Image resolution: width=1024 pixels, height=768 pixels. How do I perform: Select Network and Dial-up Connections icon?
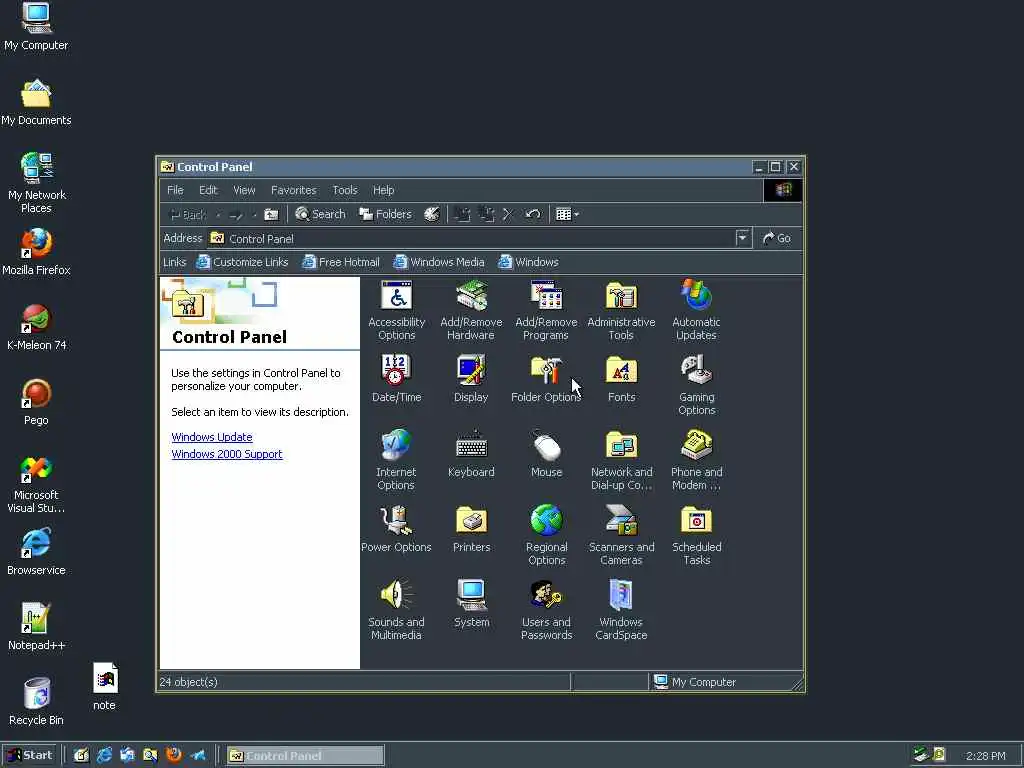tap(621, 460)
